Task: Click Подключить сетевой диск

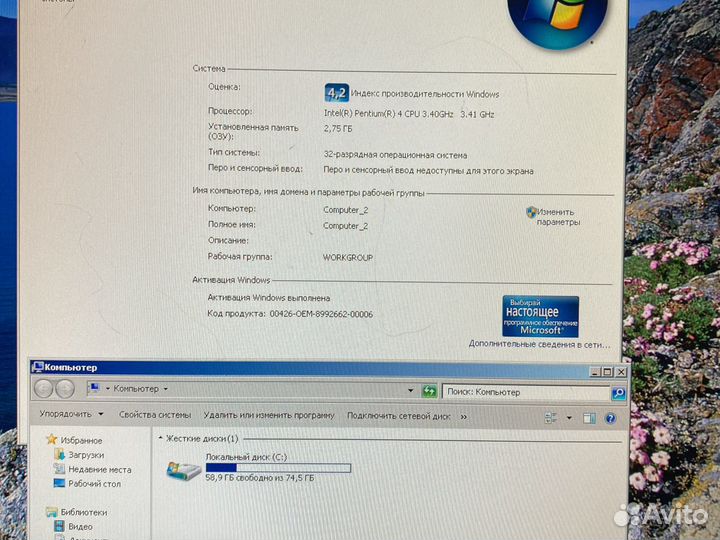Action: (x=399, y=416)
